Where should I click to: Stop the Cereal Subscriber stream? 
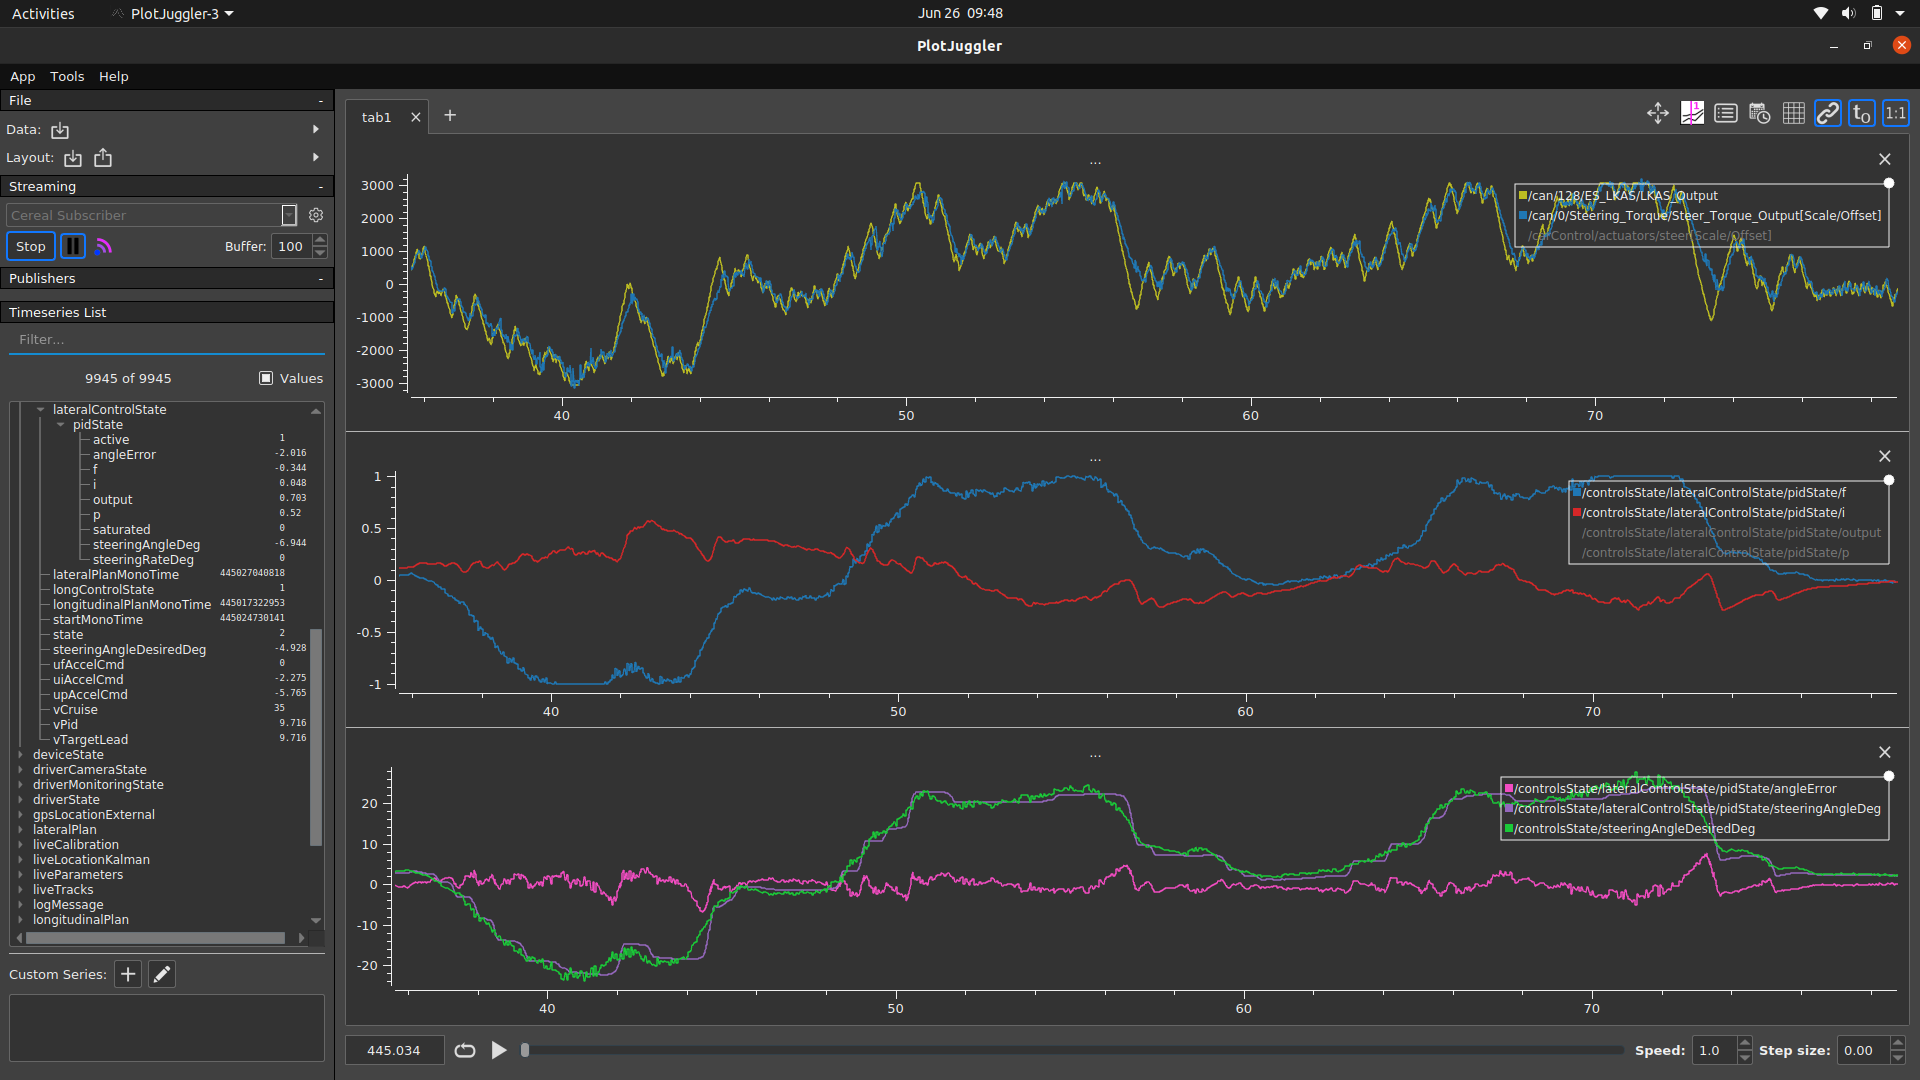point(31,246)
